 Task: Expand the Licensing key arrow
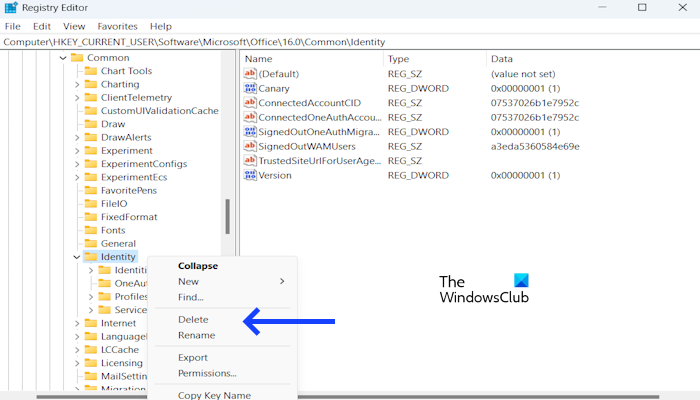coord(77,363)
